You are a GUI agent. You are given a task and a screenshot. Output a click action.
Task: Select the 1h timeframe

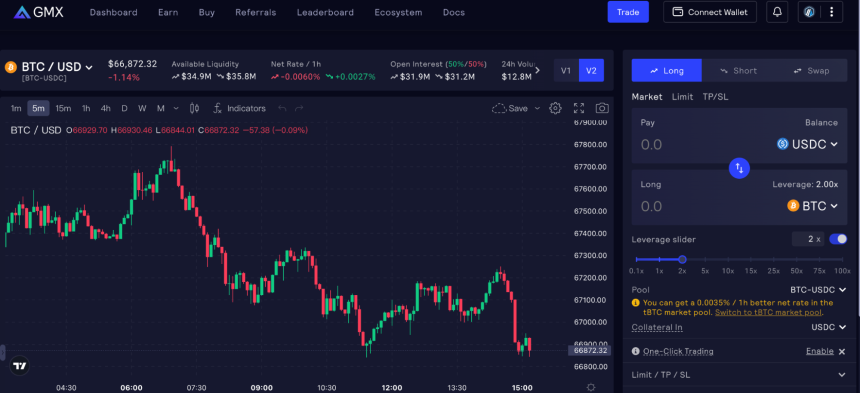coord(86,109)
